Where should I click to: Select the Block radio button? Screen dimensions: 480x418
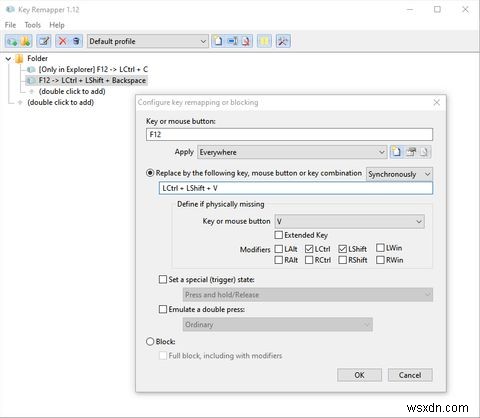(150, 342)
